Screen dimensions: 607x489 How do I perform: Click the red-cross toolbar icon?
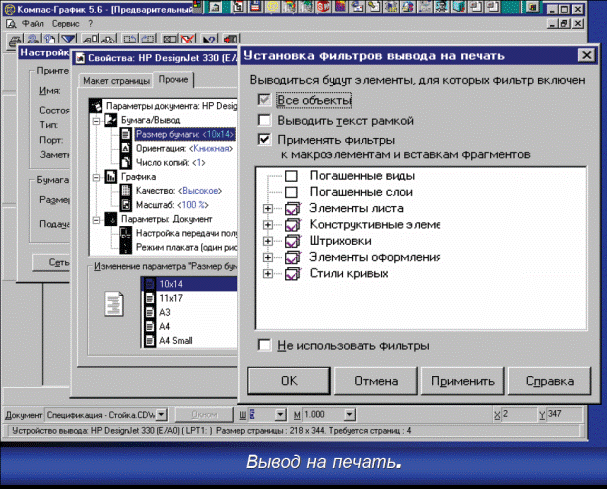tap(188, 39)
